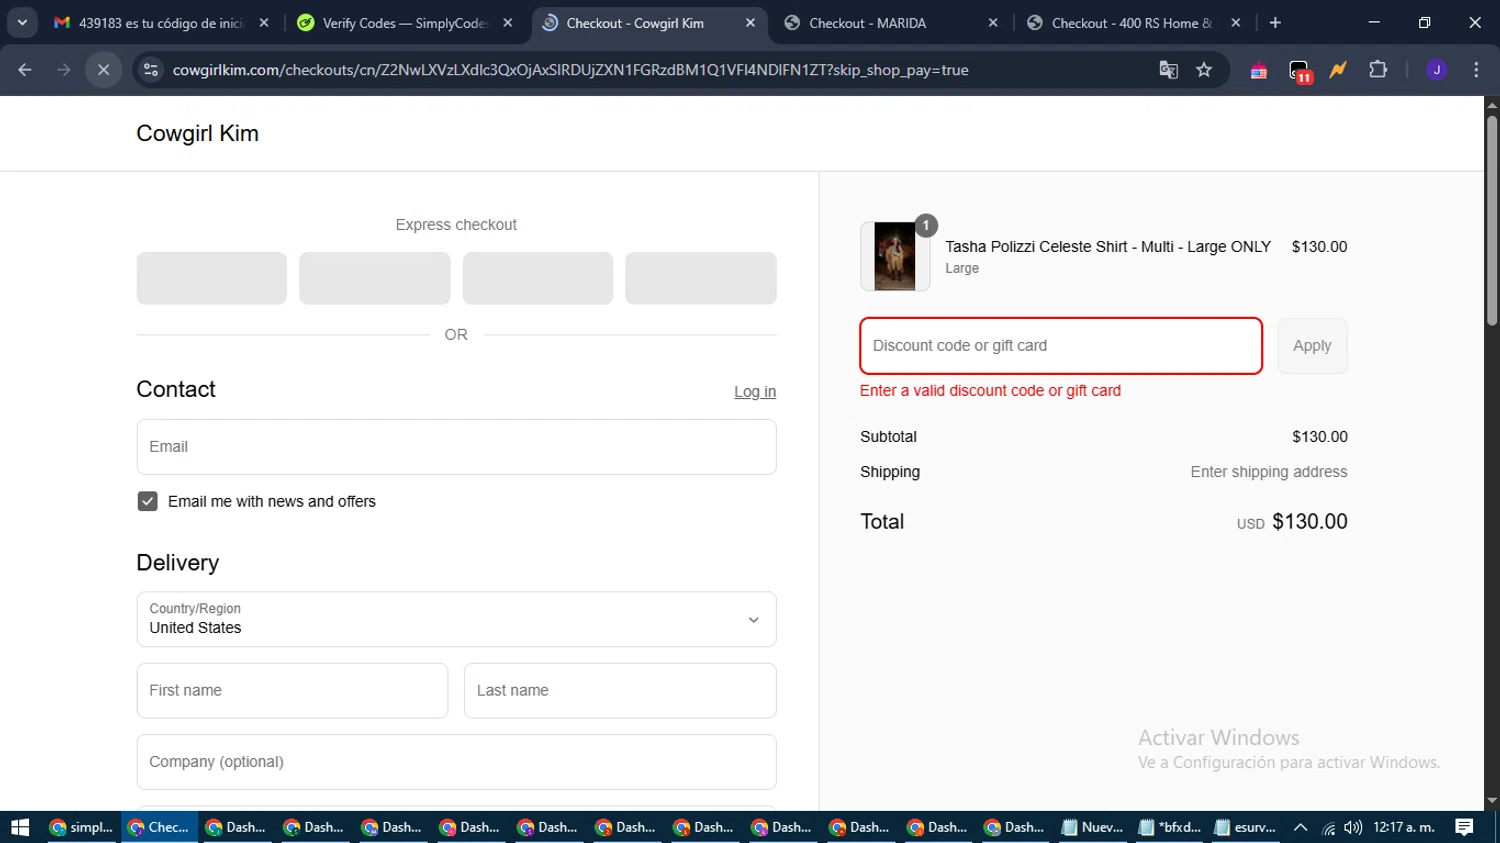This screenshot has height=843, width=1500.
Task: Show hidden system tray icons
Action: coord(1300,827)
